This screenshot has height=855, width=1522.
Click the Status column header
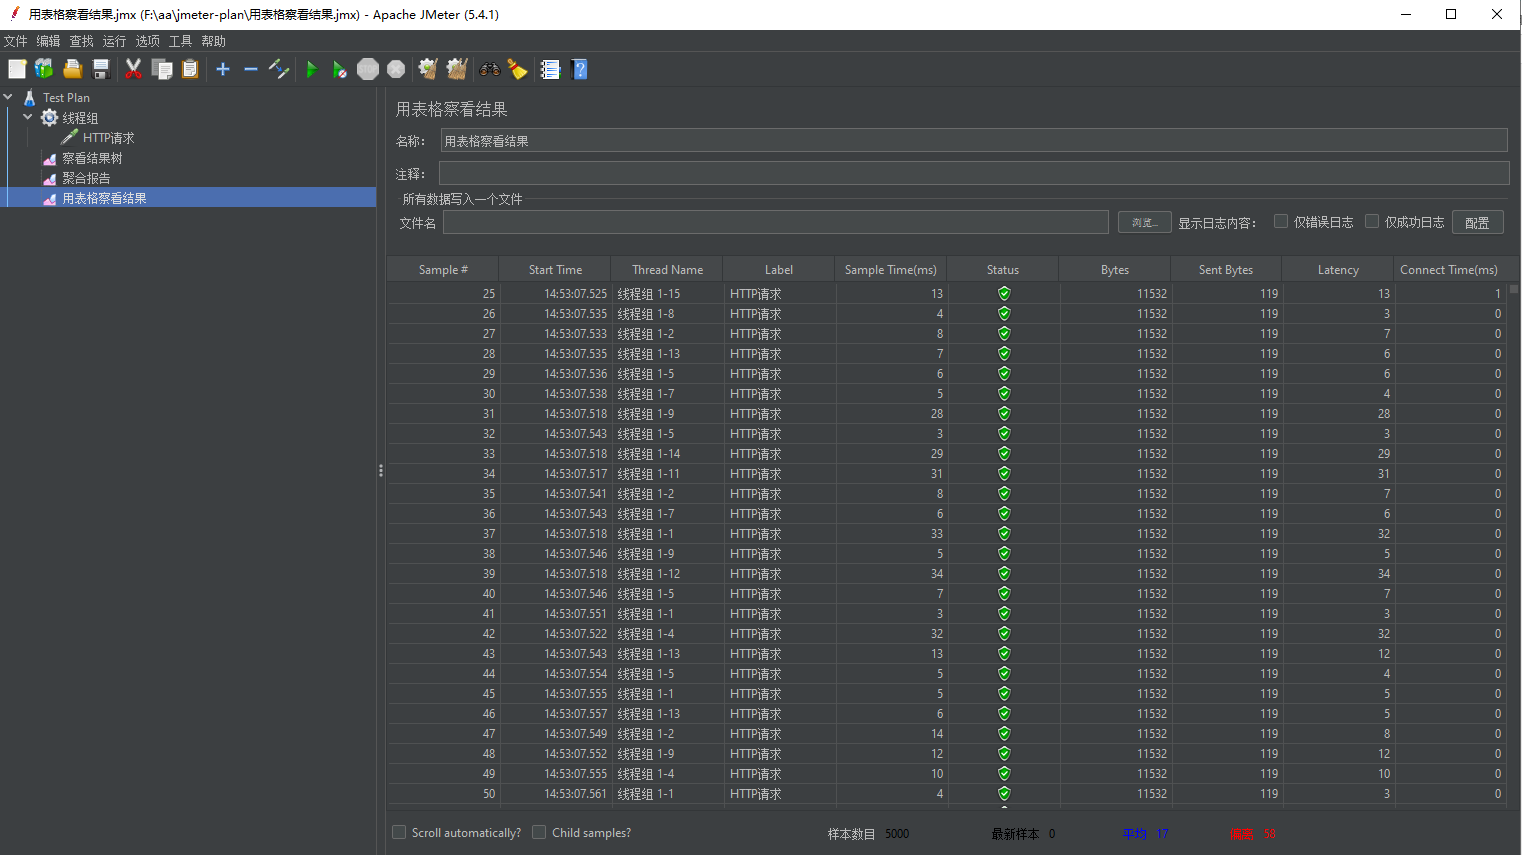(1002, 269)
